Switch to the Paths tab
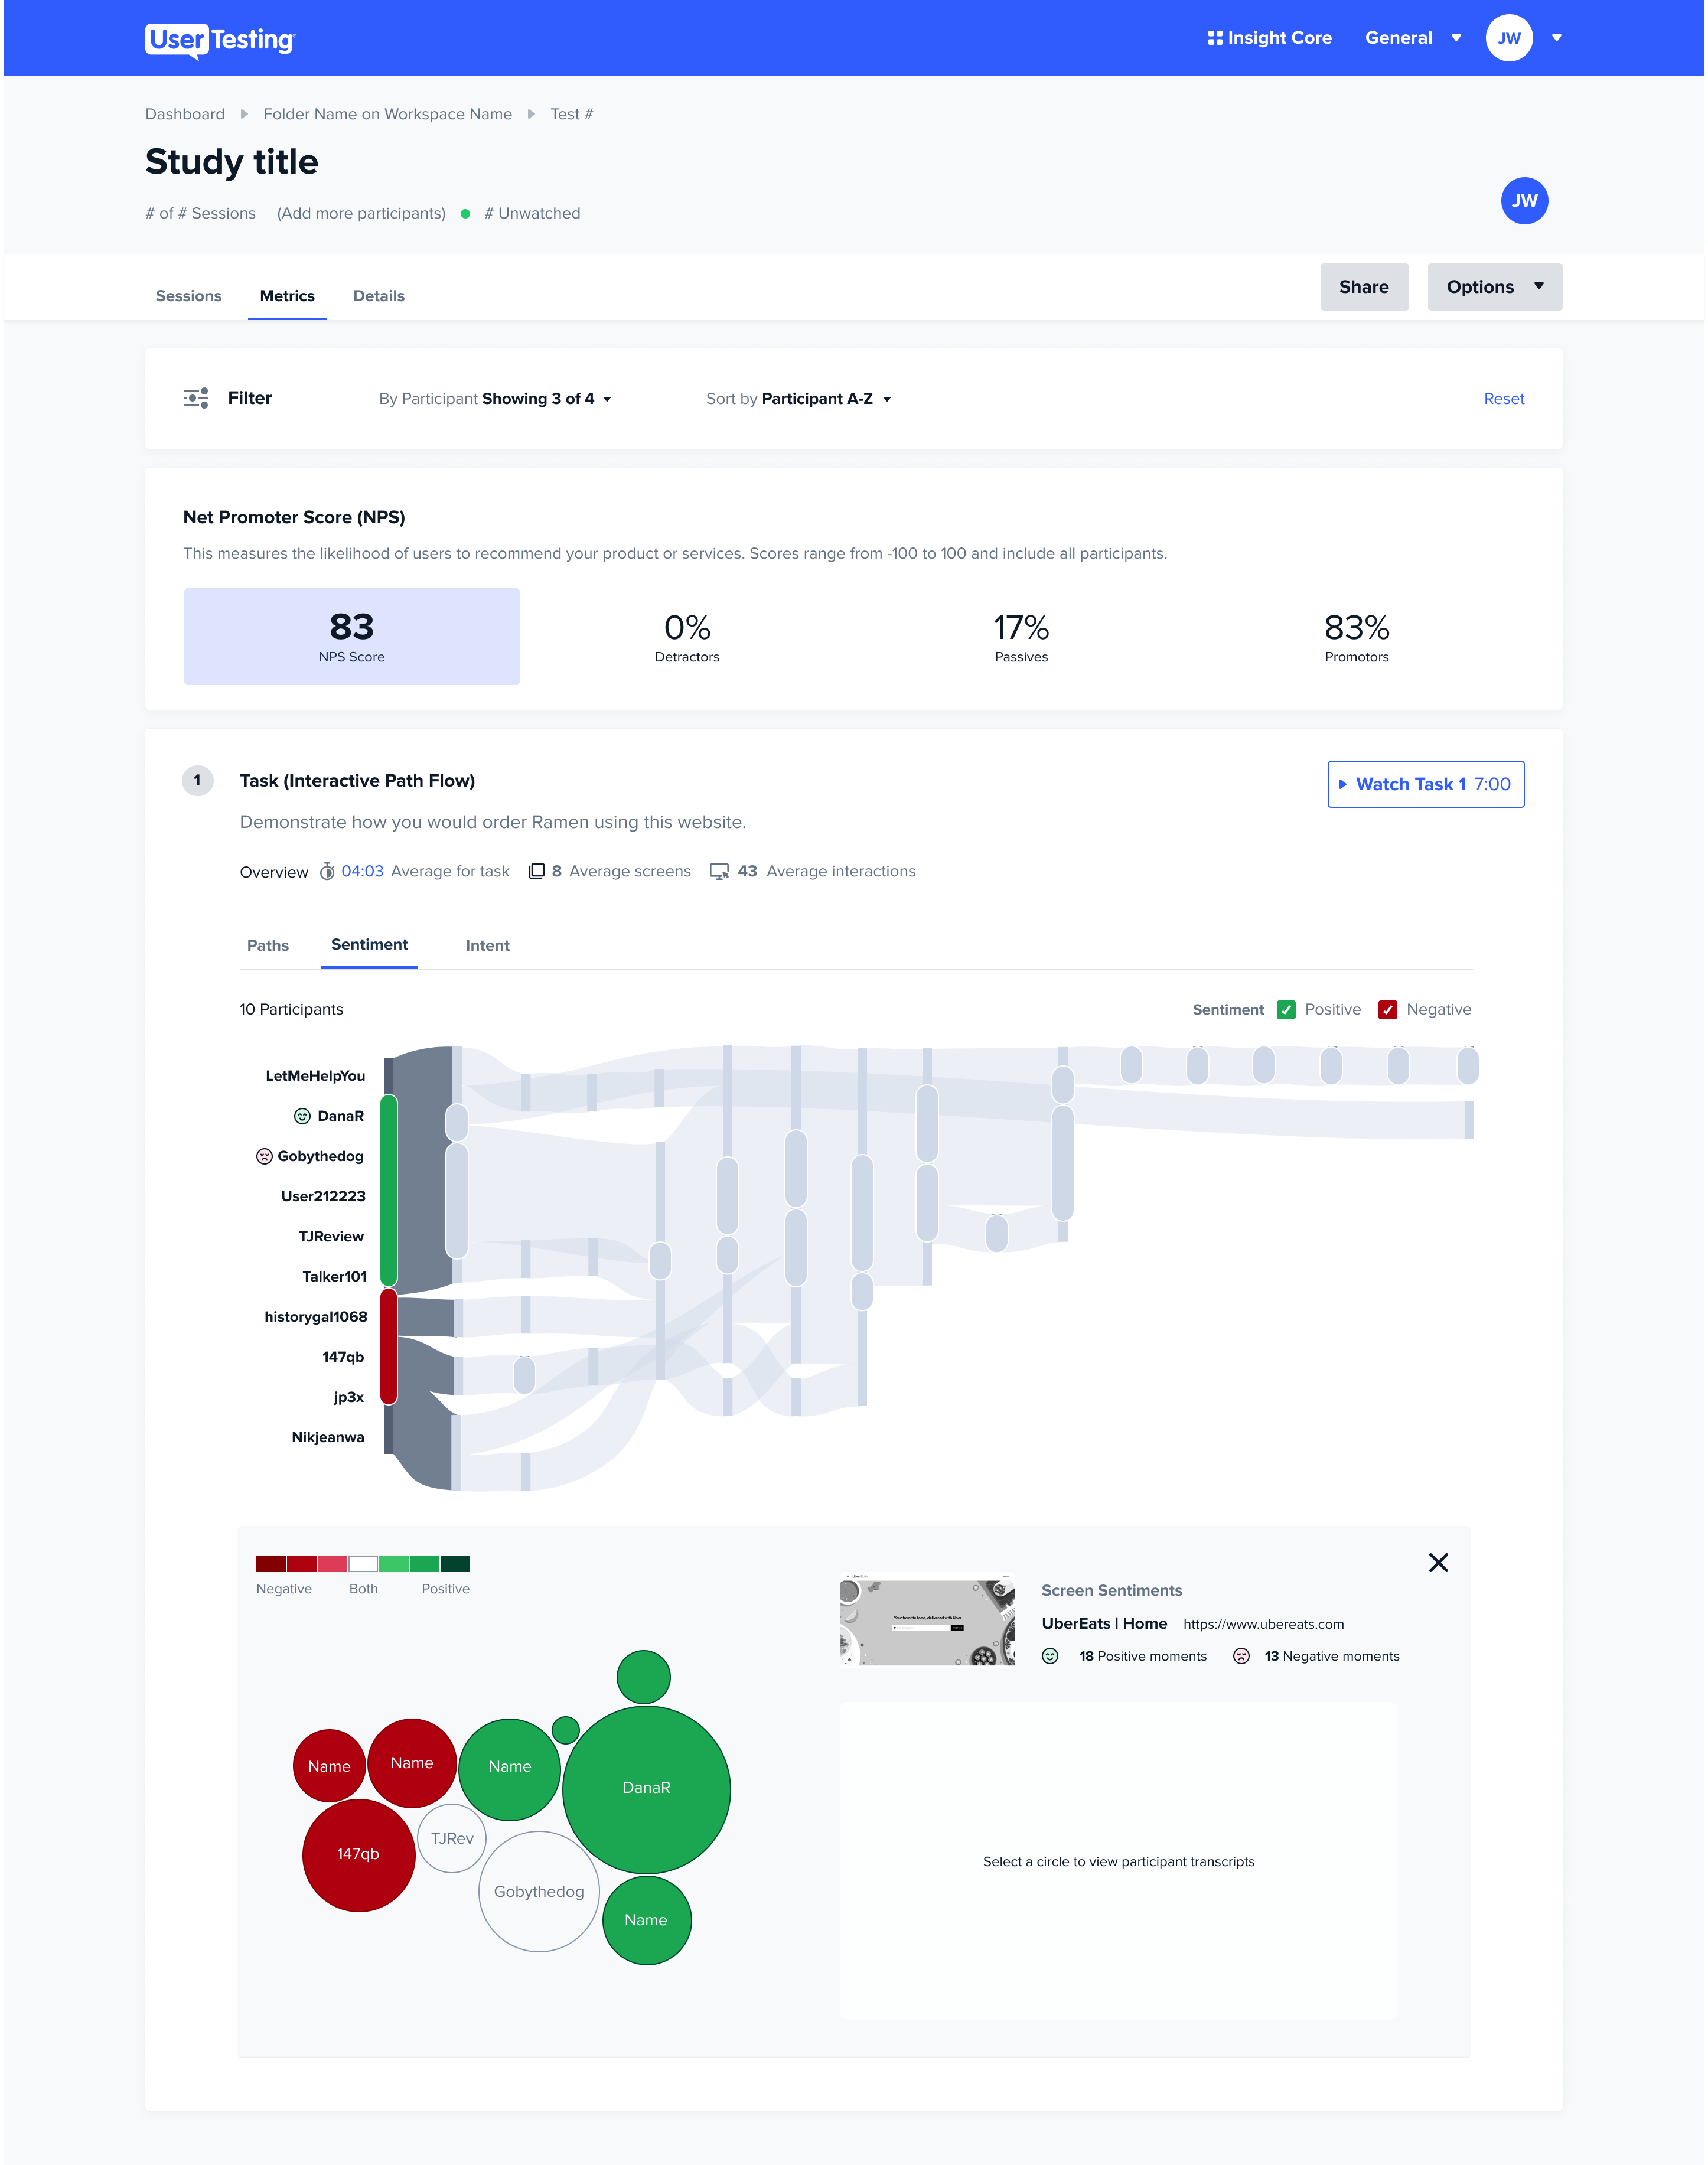1708x2165 pixels. pos(267,946)
